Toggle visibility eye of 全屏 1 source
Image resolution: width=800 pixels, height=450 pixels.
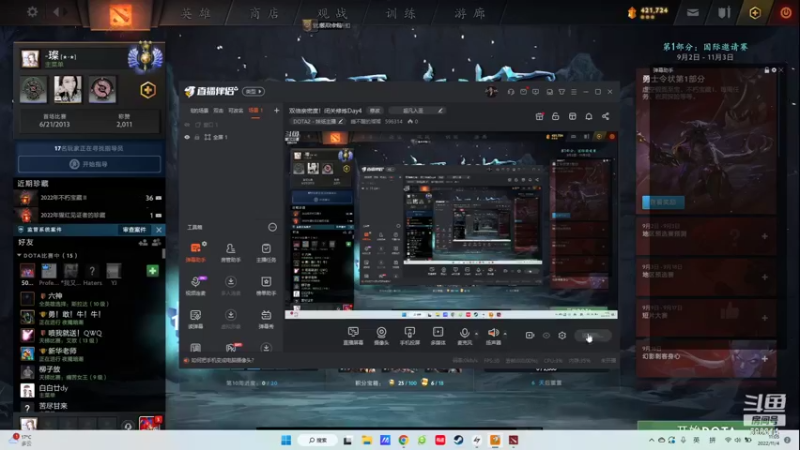[187, 137]
